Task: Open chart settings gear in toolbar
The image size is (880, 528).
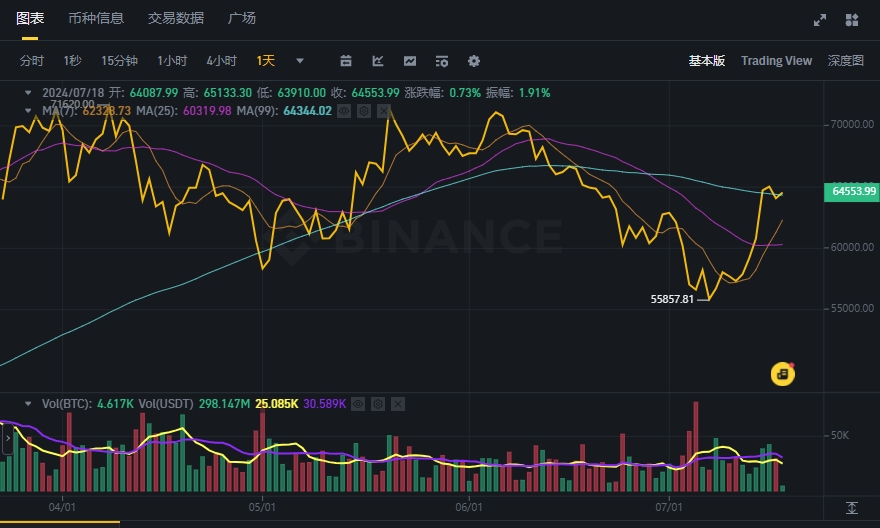Action: click(x=474, y=61)
